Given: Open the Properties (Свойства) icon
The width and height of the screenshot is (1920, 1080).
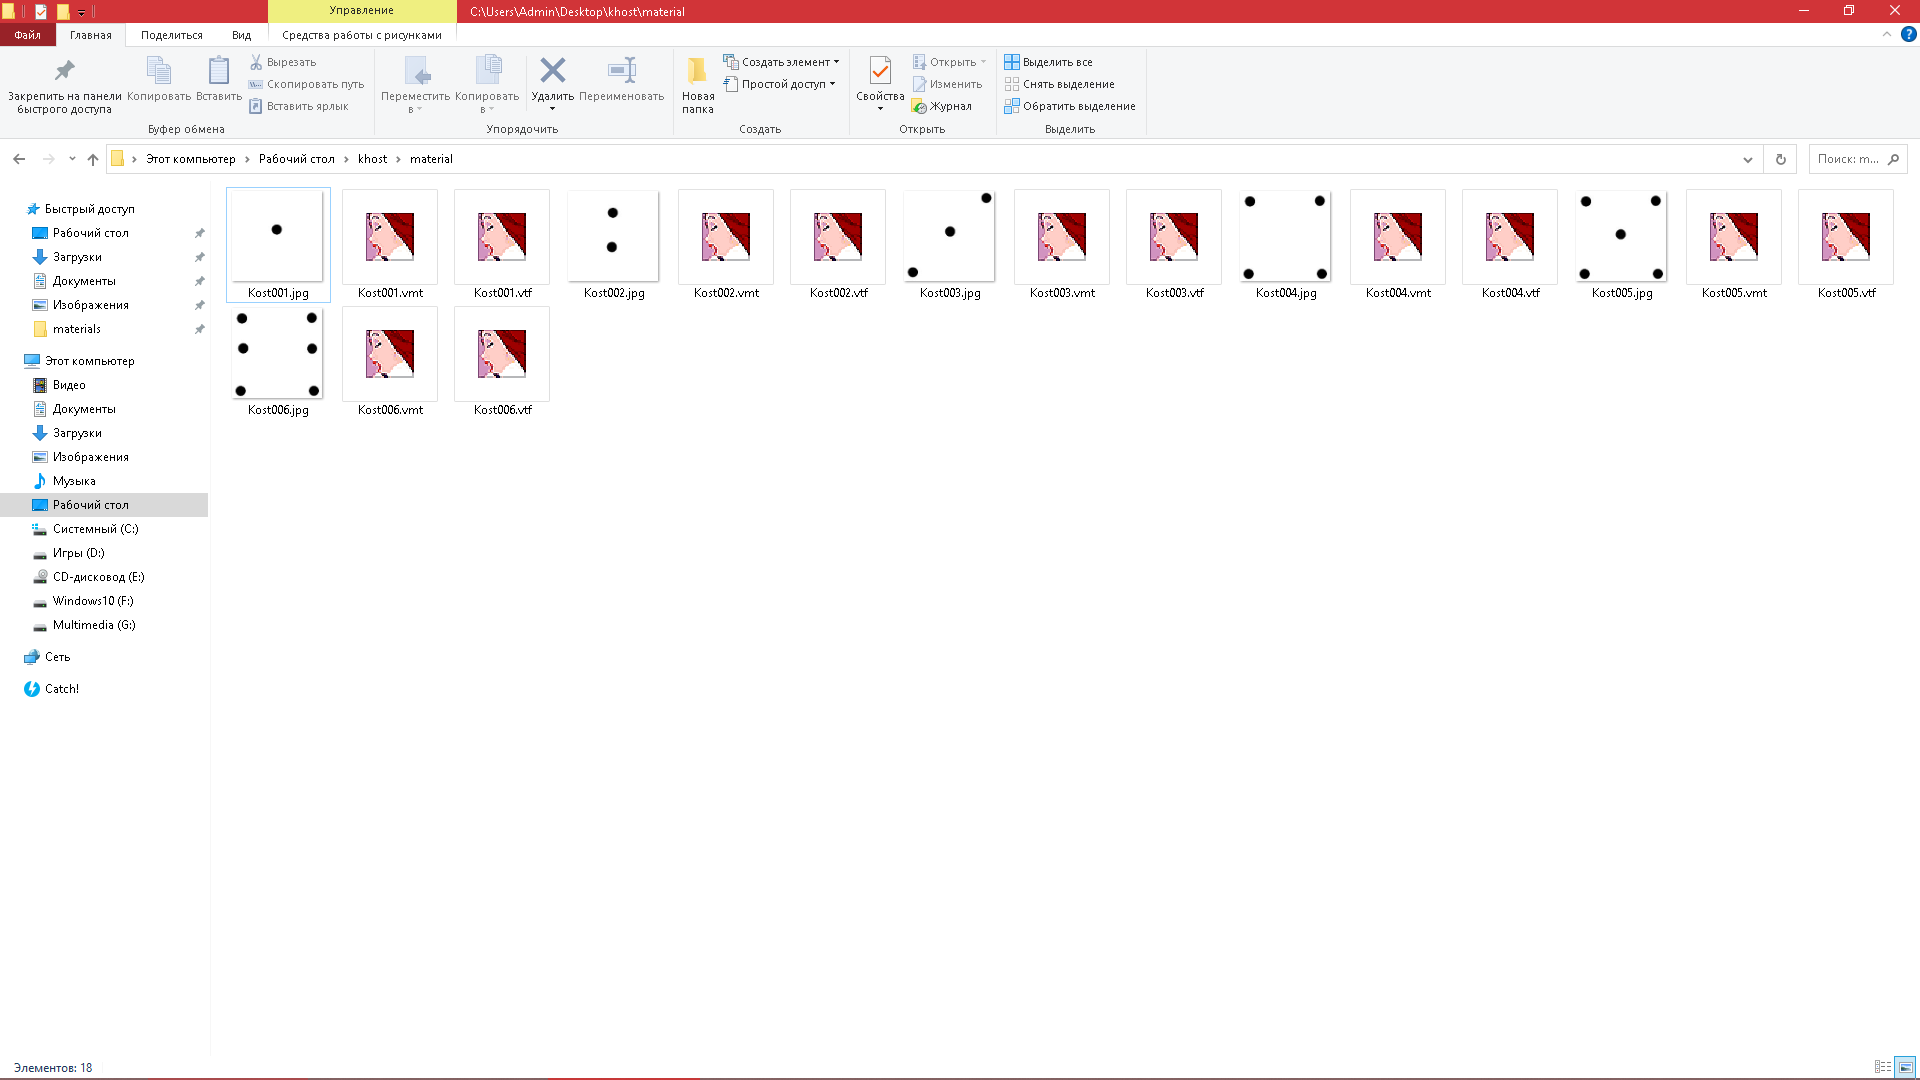Looking at the screenshot, I should [x=880, y=71].
